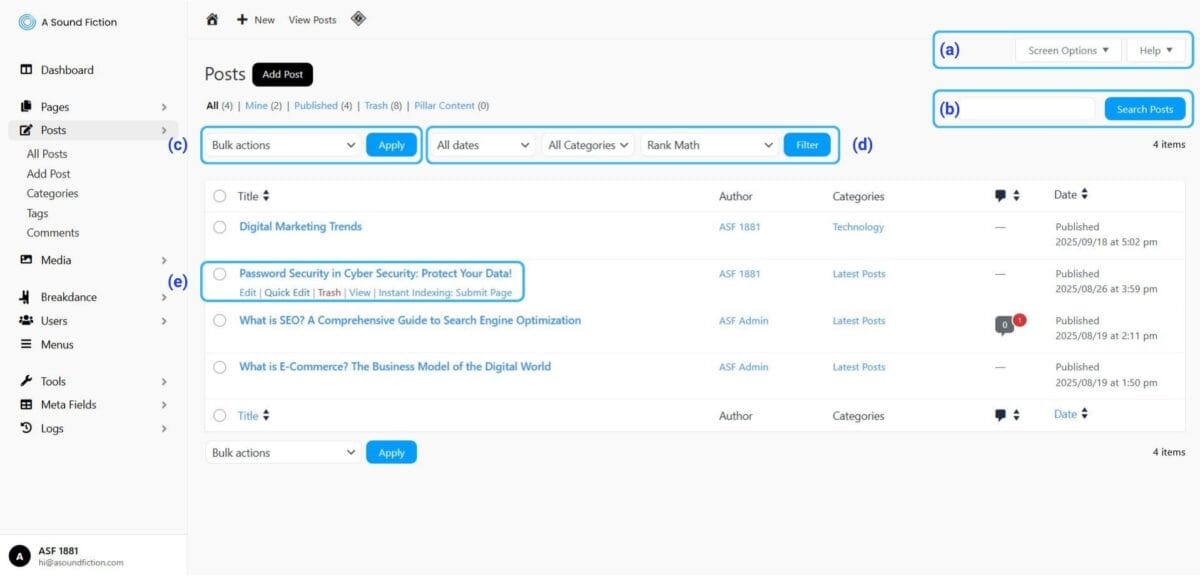The image size is (1200, 576).
Task: Check the What is E-Commerce post checkbox
Action: click(220, 367)
